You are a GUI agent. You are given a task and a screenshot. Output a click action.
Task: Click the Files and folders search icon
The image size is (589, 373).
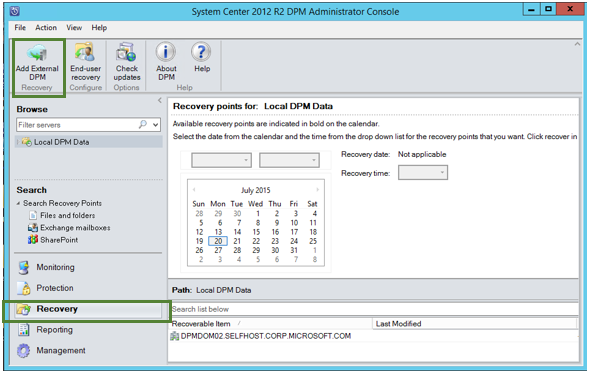33,215
